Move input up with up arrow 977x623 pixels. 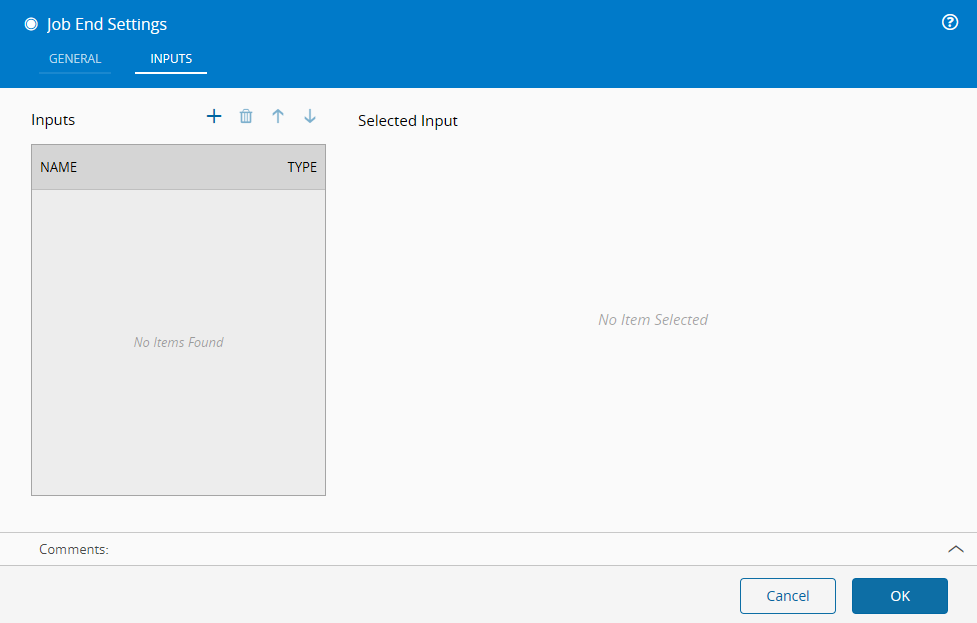click(278, 117)
